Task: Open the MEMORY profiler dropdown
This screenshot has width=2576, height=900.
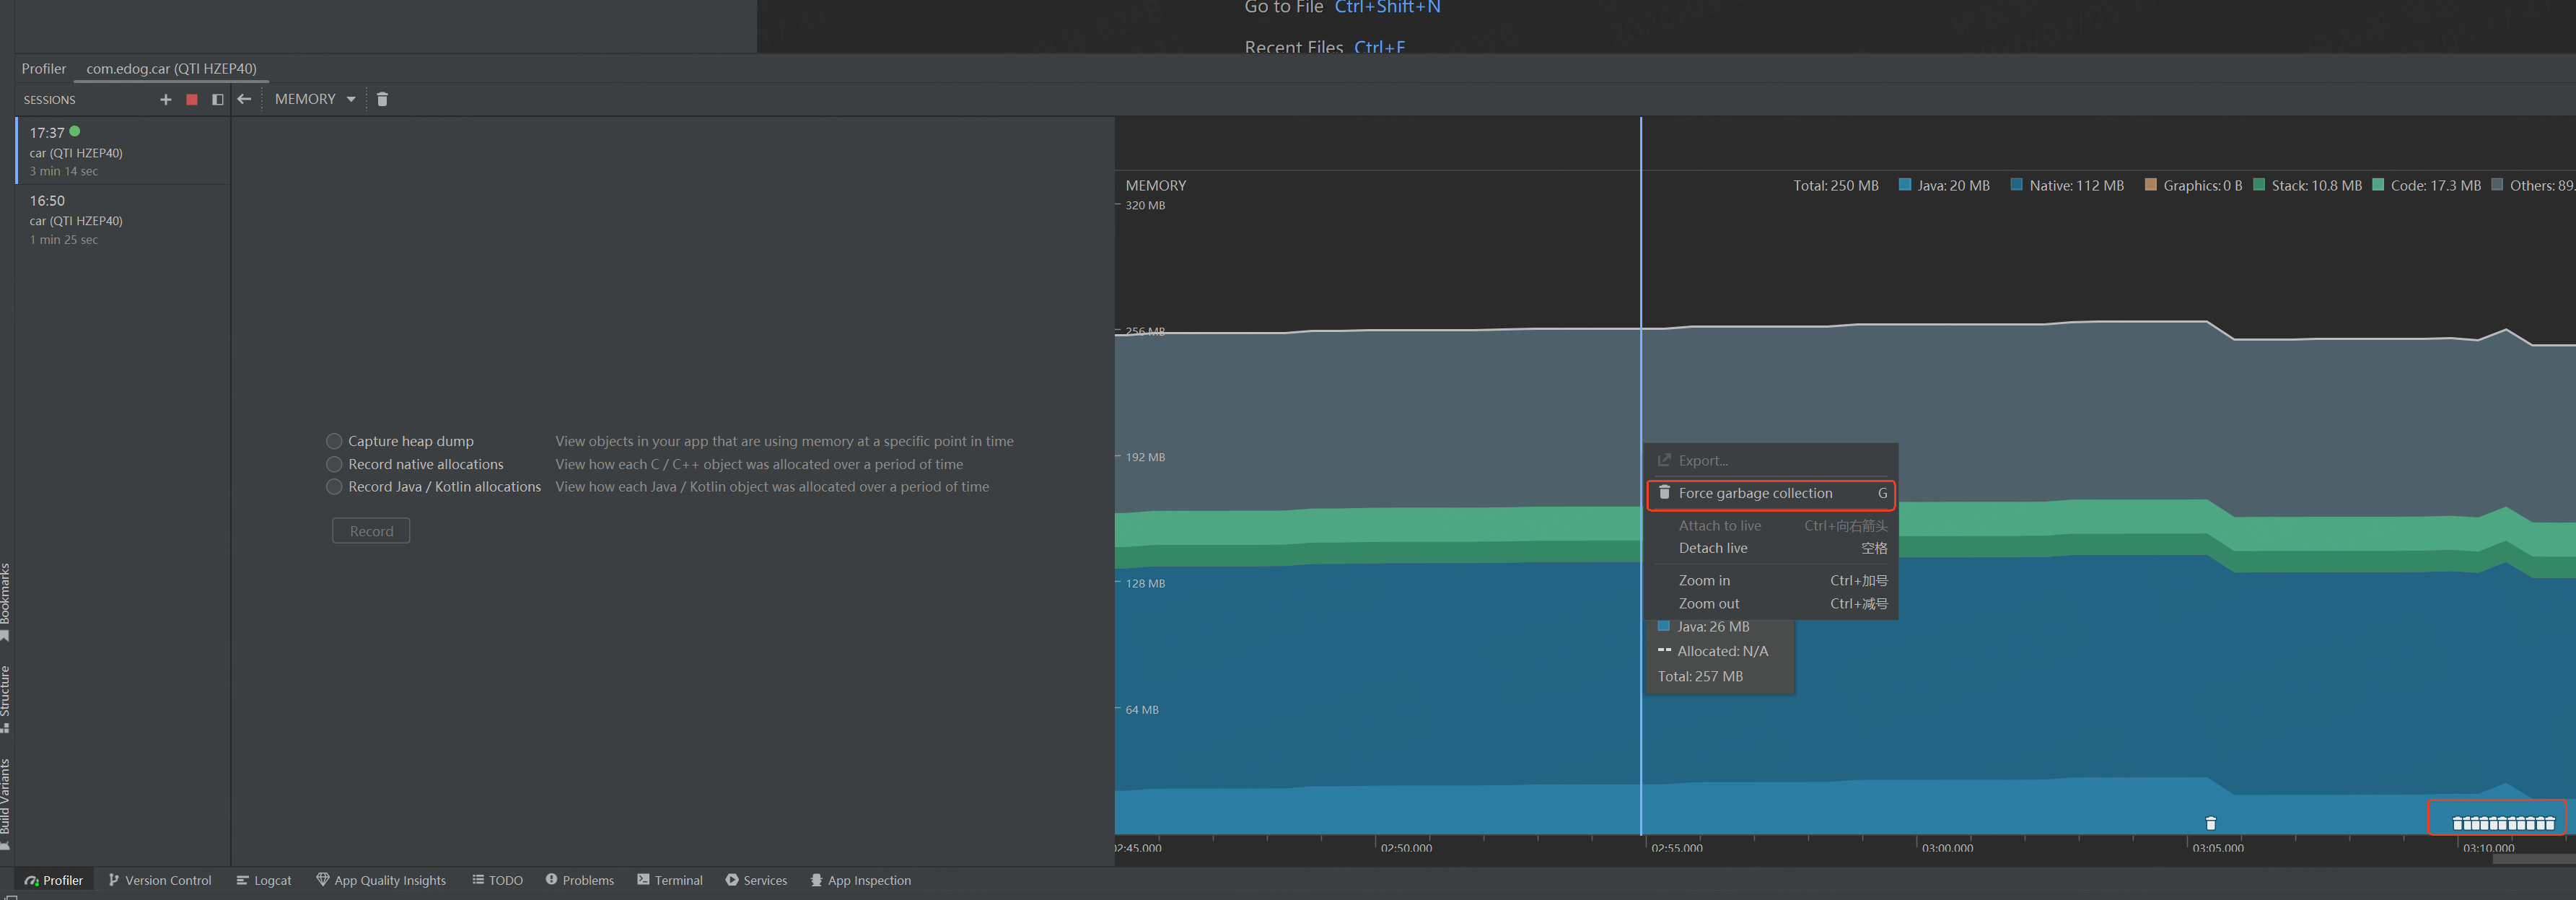Action: point(315,99)
